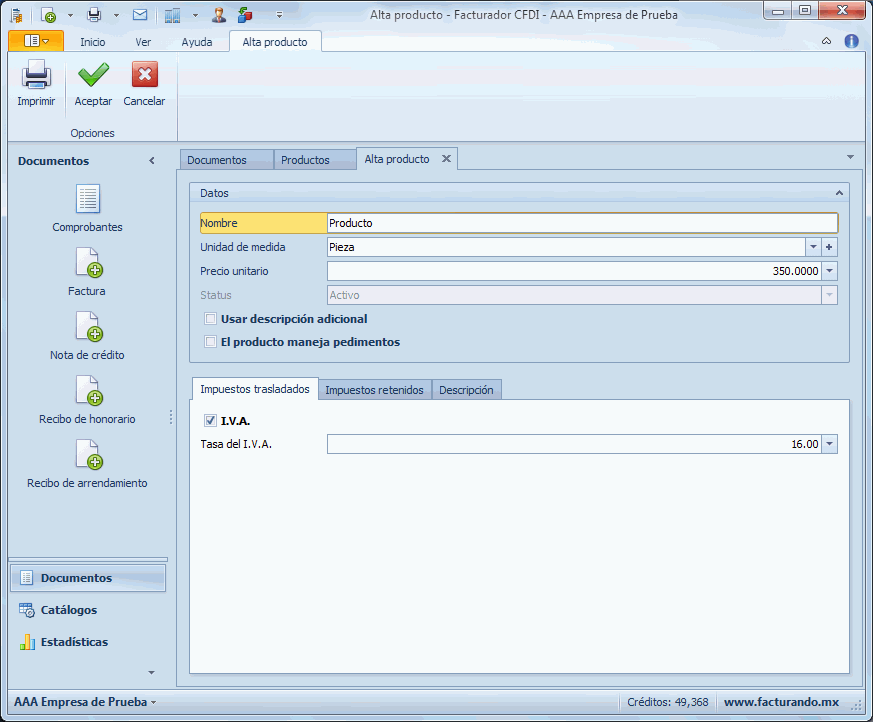
Task: Close the Alta producto tab
Action: pos(446,159)
